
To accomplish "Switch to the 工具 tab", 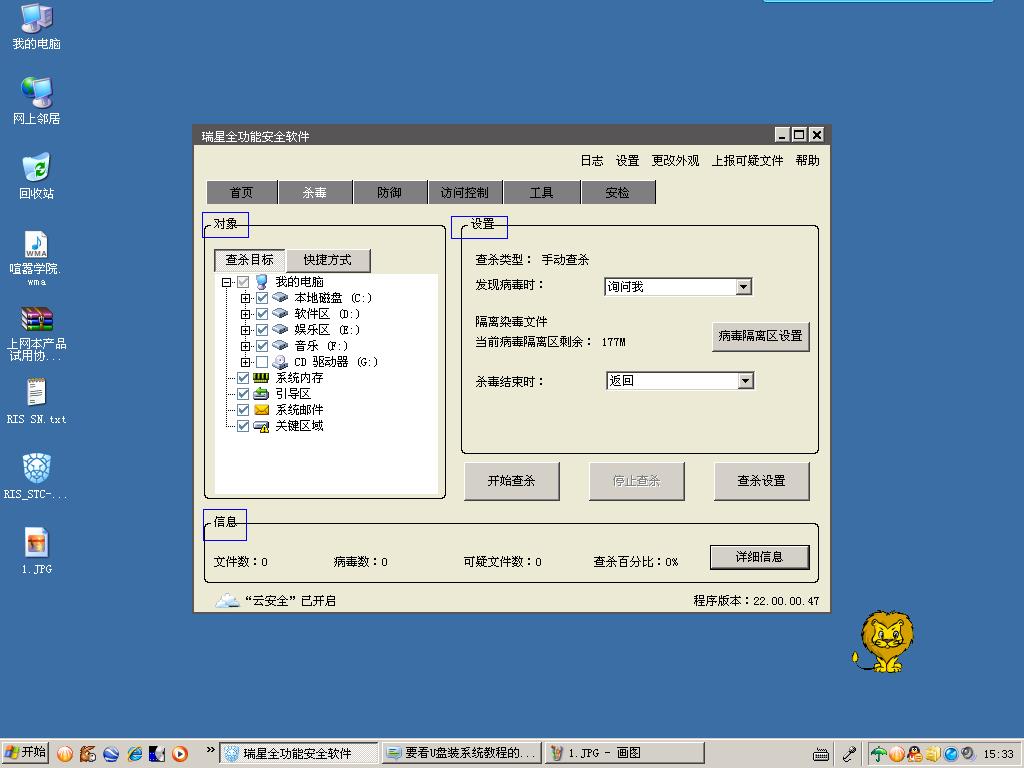I will (541, 193).
